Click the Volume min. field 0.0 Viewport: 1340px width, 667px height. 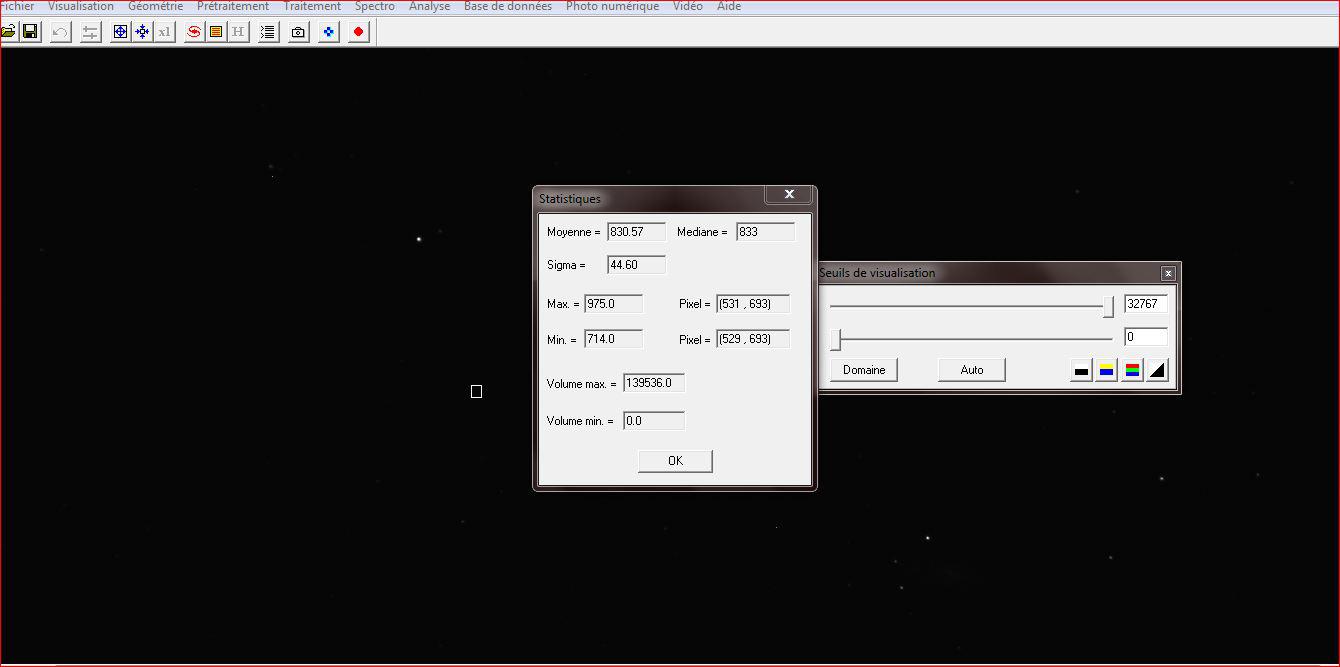pos(654,421)
